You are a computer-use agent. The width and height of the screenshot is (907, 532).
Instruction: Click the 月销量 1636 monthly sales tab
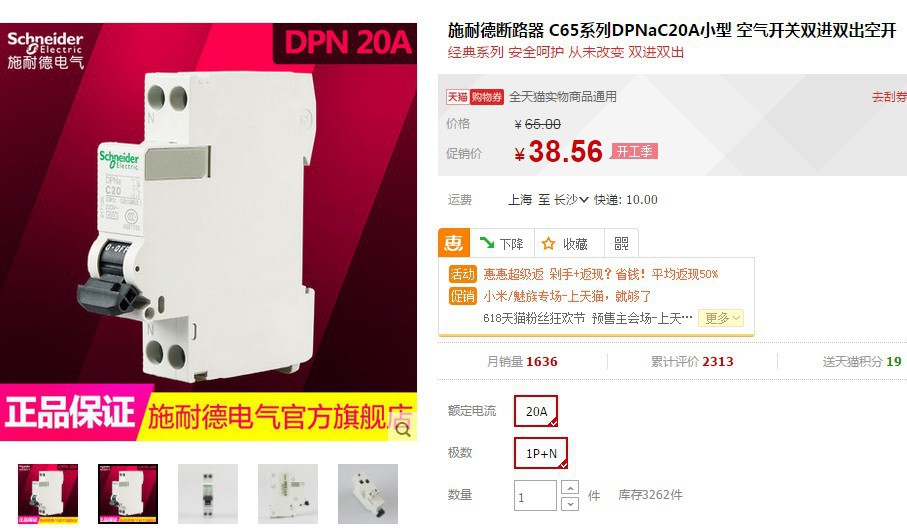(522, 361)
